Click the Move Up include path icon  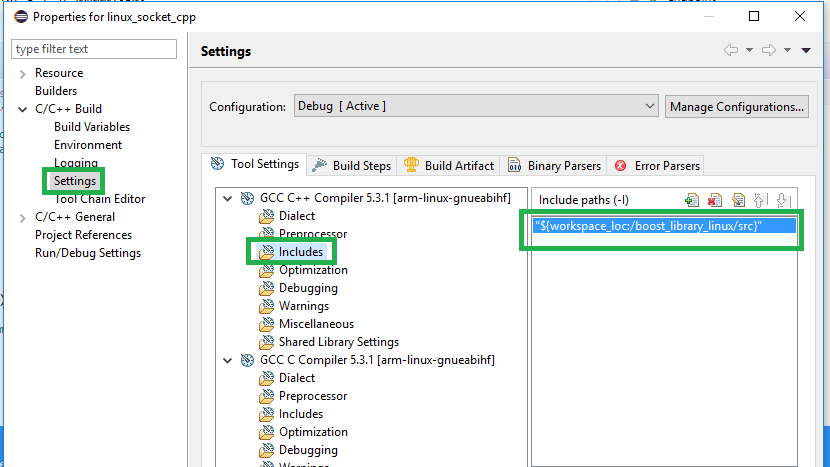pyautogui.click(x=761, y=200)
